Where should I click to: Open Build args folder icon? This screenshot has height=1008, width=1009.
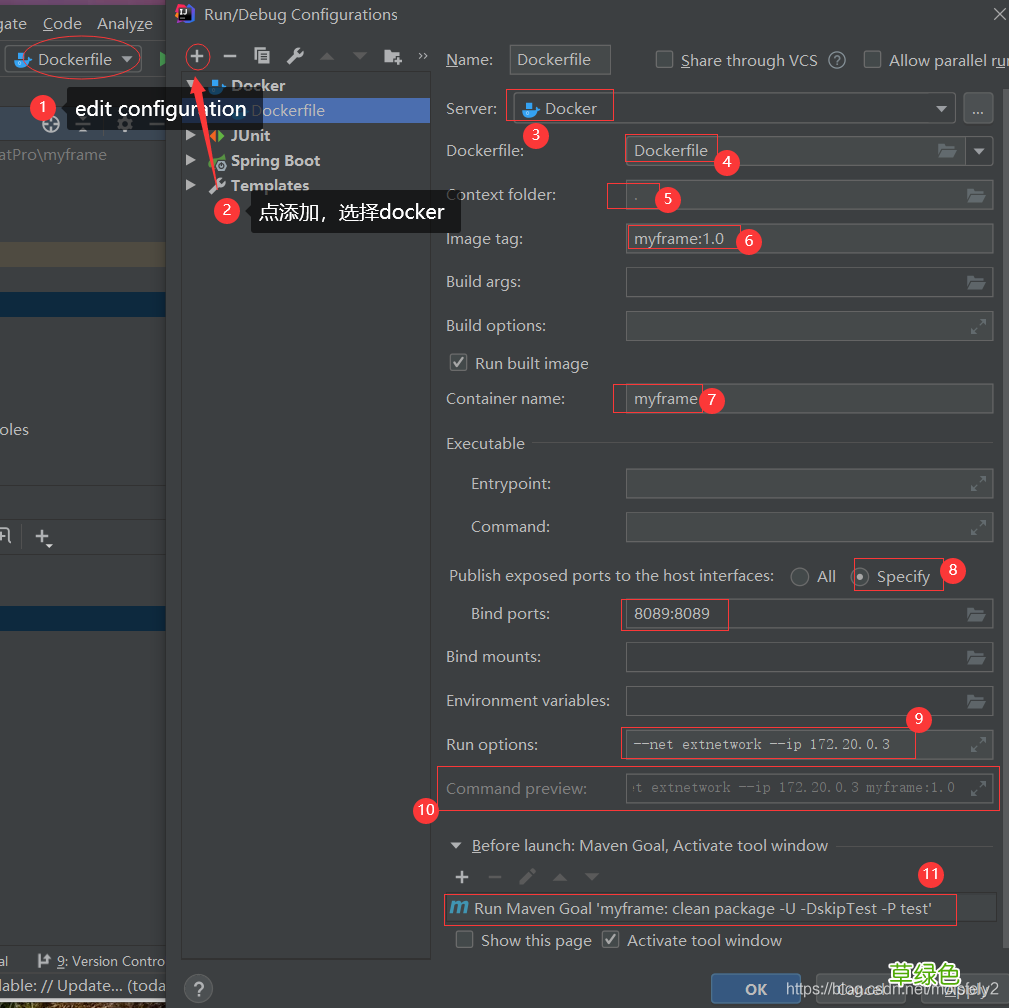coord(976,283)
